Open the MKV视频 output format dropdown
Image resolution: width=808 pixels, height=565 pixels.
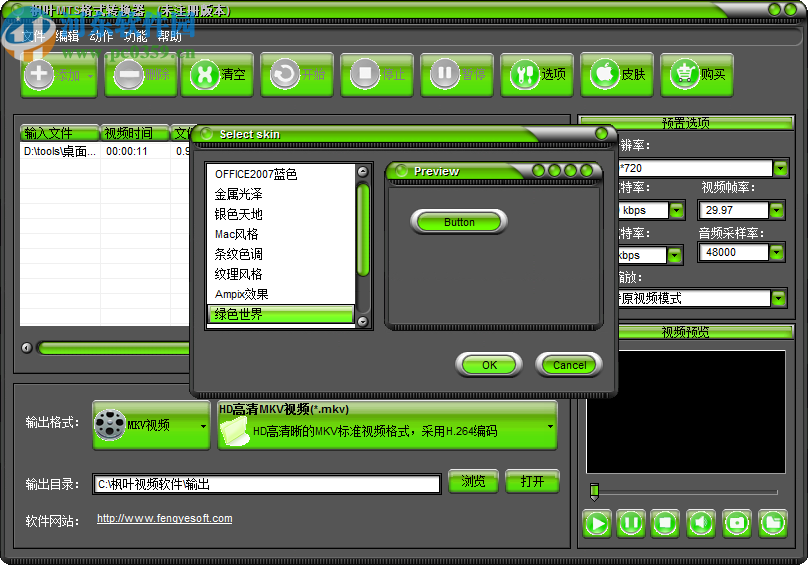click(x=152, y=425)
